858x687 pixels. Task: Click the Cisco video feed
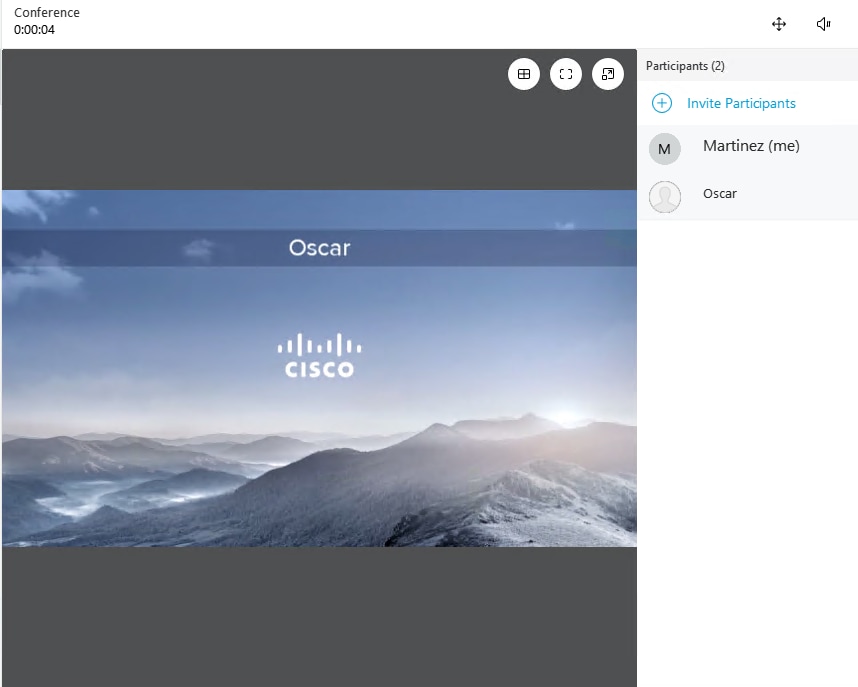pos(320,368)
